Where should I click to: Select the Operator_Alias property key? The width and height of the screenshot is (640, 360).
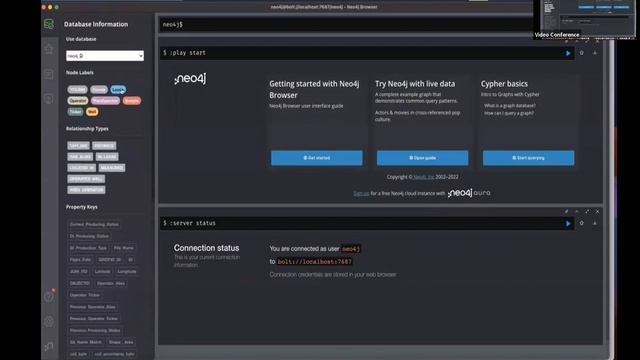coord(111,283)
